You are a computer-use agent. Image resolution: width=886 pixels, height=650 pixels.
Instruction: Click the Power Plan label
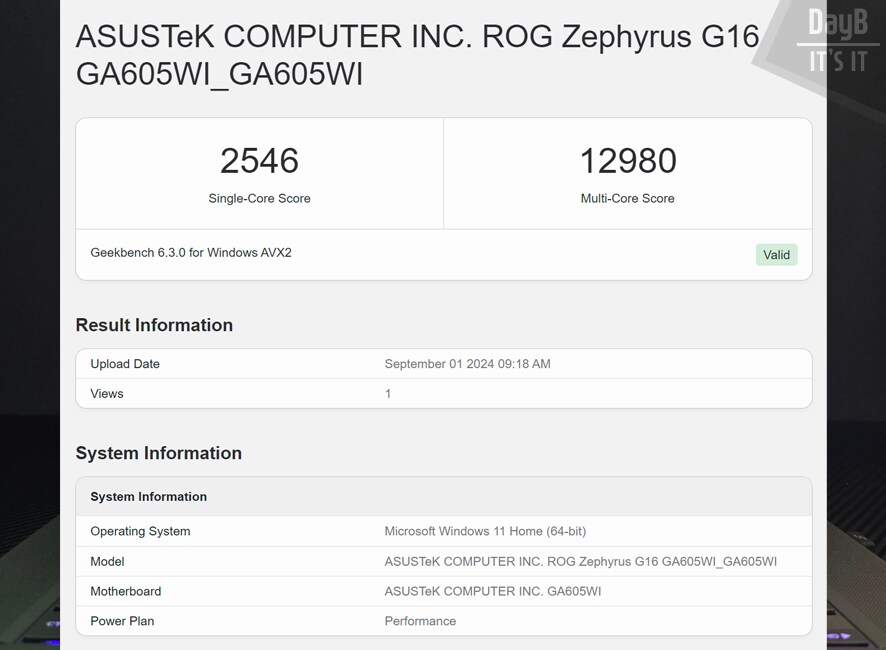pos(122,621)
